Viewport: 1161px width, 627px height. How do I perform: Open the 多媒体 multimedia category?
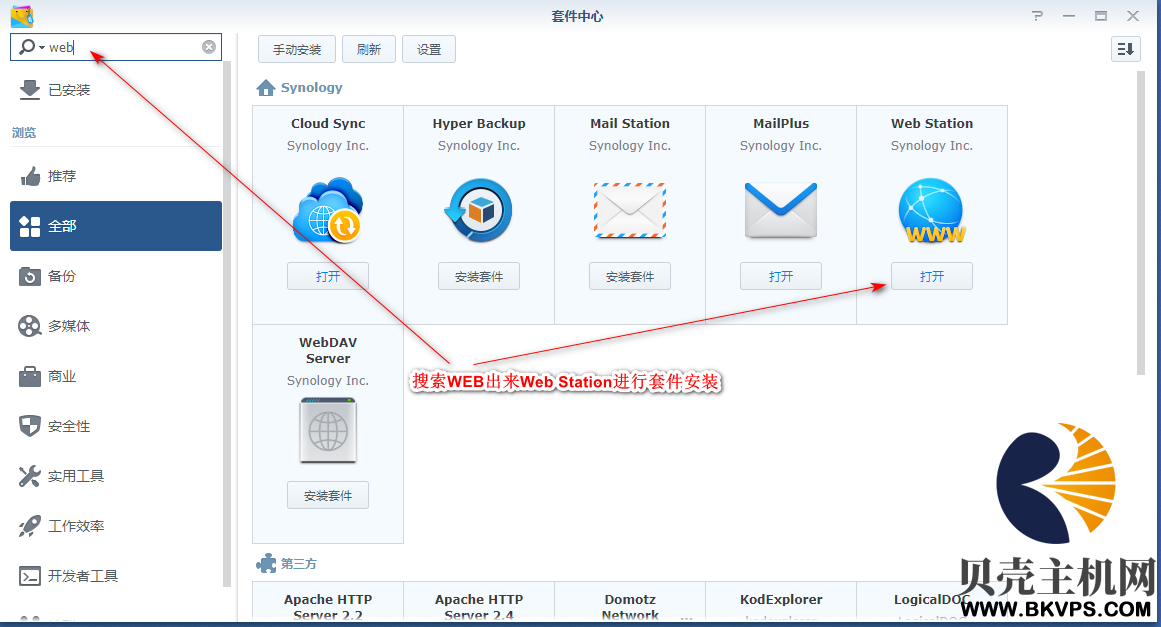click(x=116, y=326)
